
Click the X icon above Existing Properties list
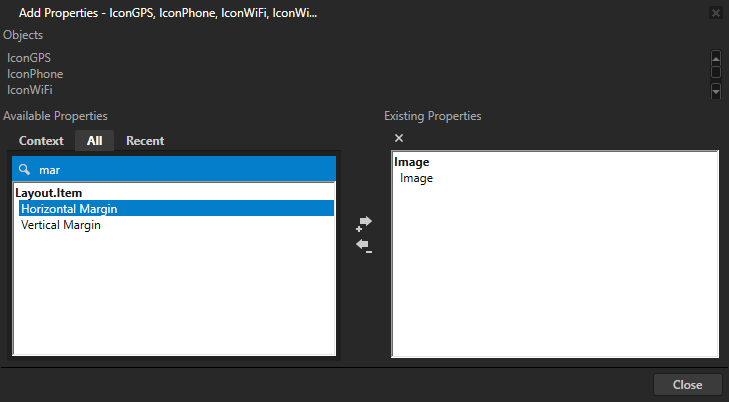[x=399, y=138]
